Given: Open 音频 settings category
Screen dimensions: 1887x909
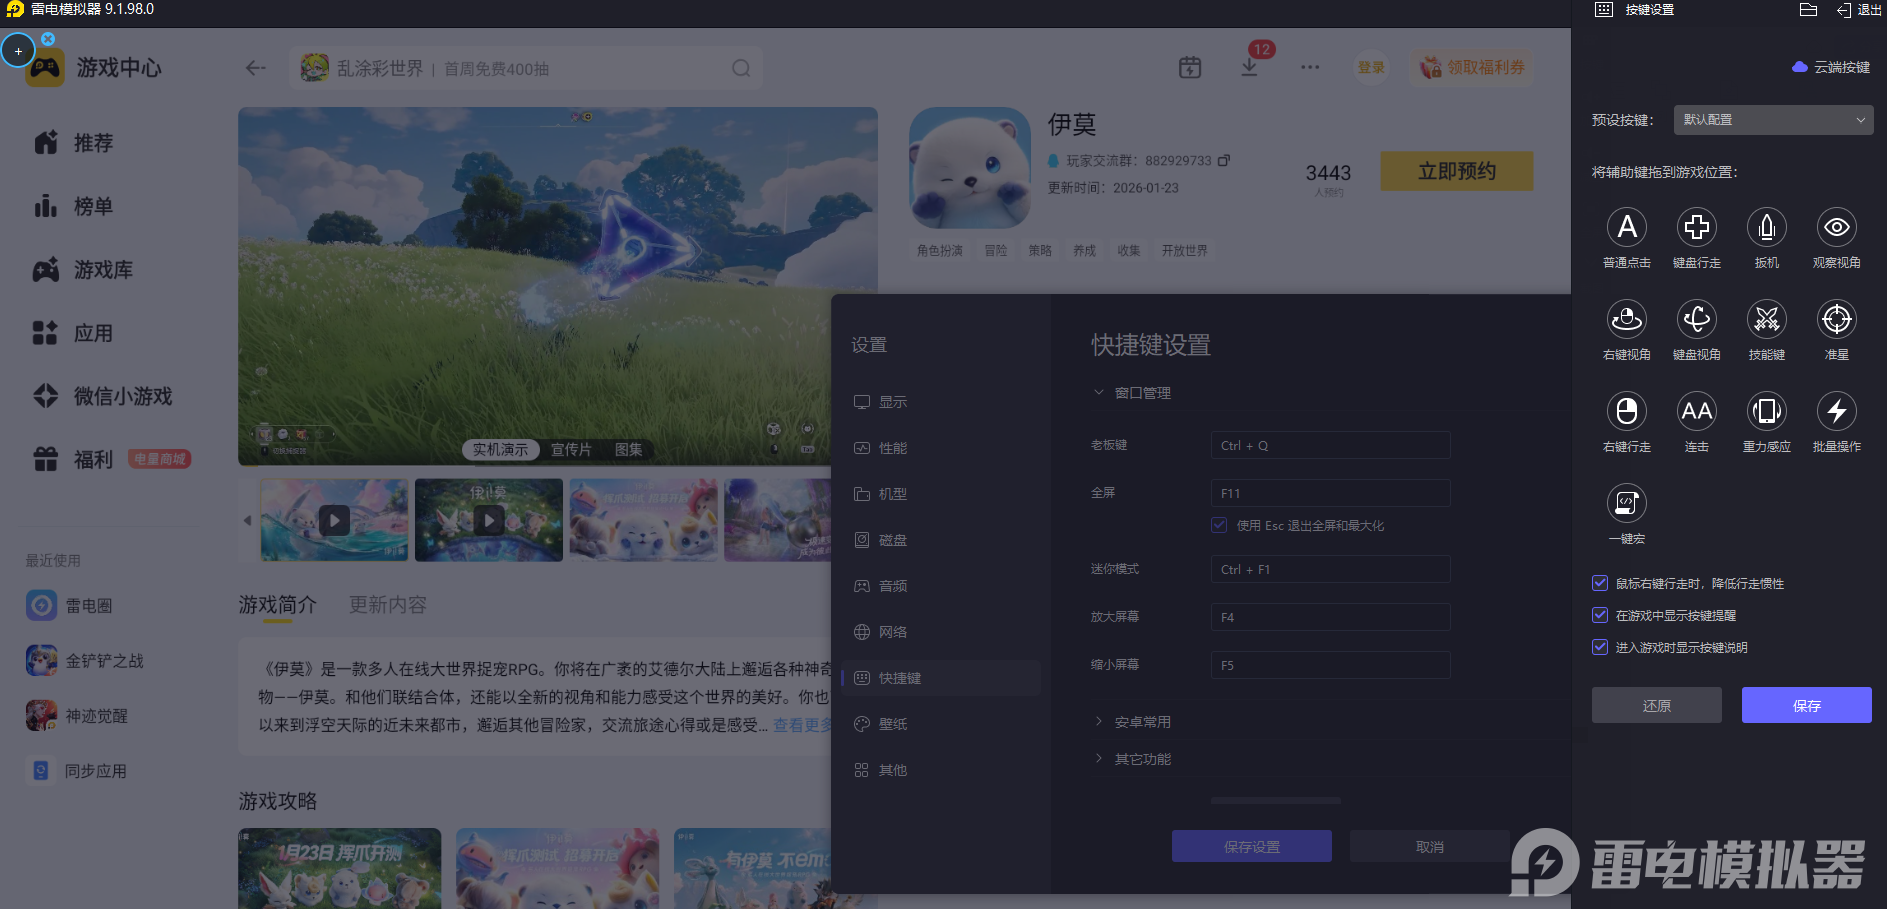Looking at the screenshot, I should (x=941, y=586).
